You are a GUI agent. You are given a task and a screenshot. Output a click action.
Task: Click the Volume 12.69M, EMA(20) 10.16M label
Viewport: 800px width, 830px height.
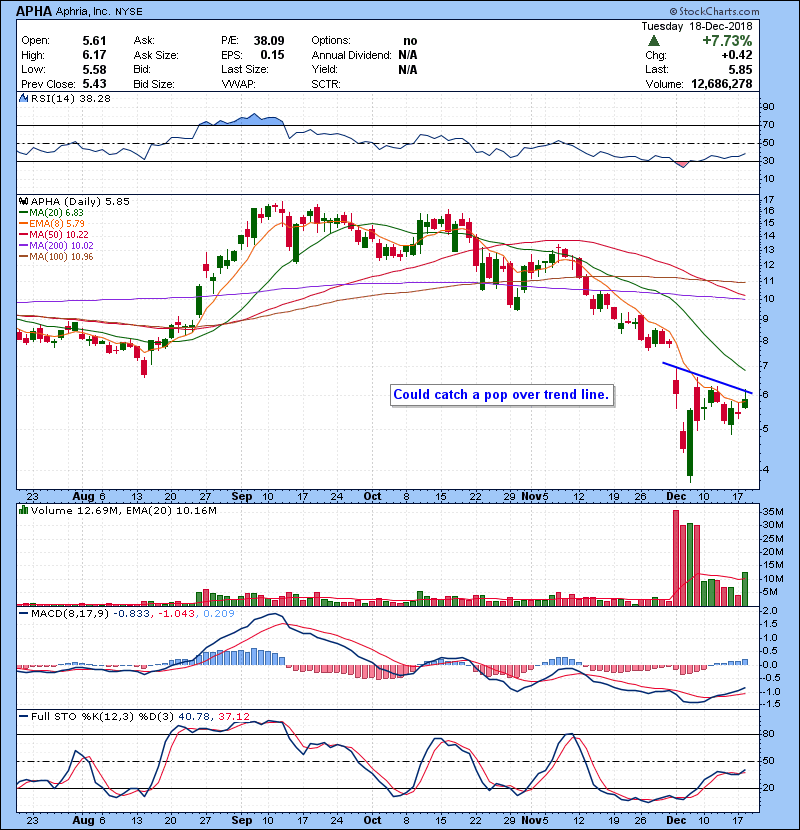[123, 511]
